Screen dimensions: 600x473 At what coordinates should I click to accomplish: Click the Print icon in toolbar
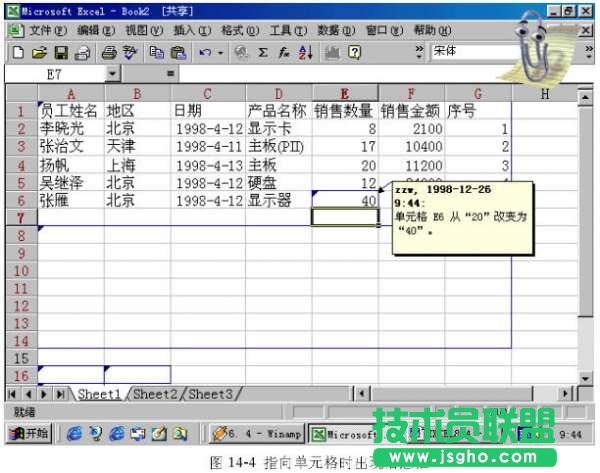(109, 52)
